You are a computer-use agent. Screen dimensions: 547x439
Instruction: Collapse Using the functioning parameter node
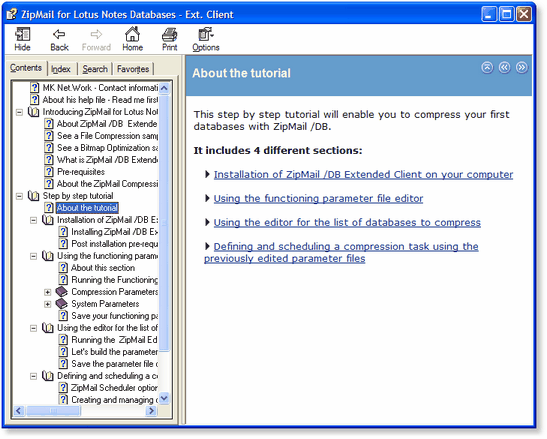coord(33,256)
